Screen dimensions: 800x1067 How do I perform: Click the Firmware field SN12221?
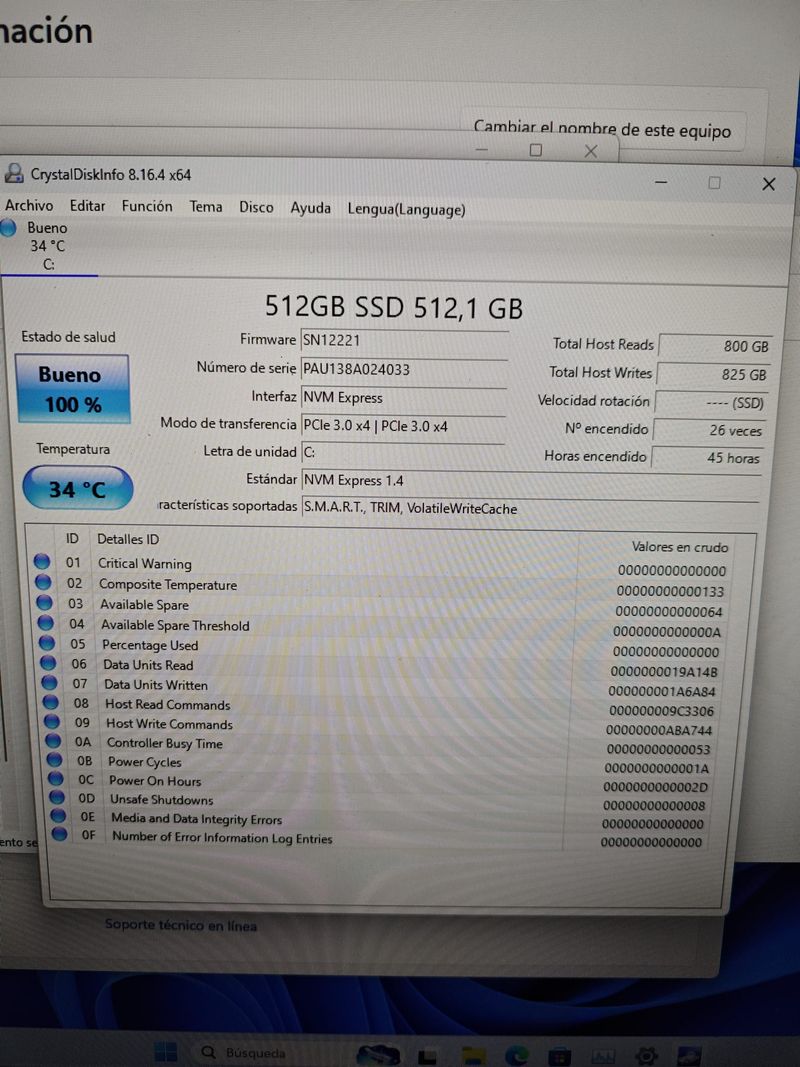(x=403, y=340)
